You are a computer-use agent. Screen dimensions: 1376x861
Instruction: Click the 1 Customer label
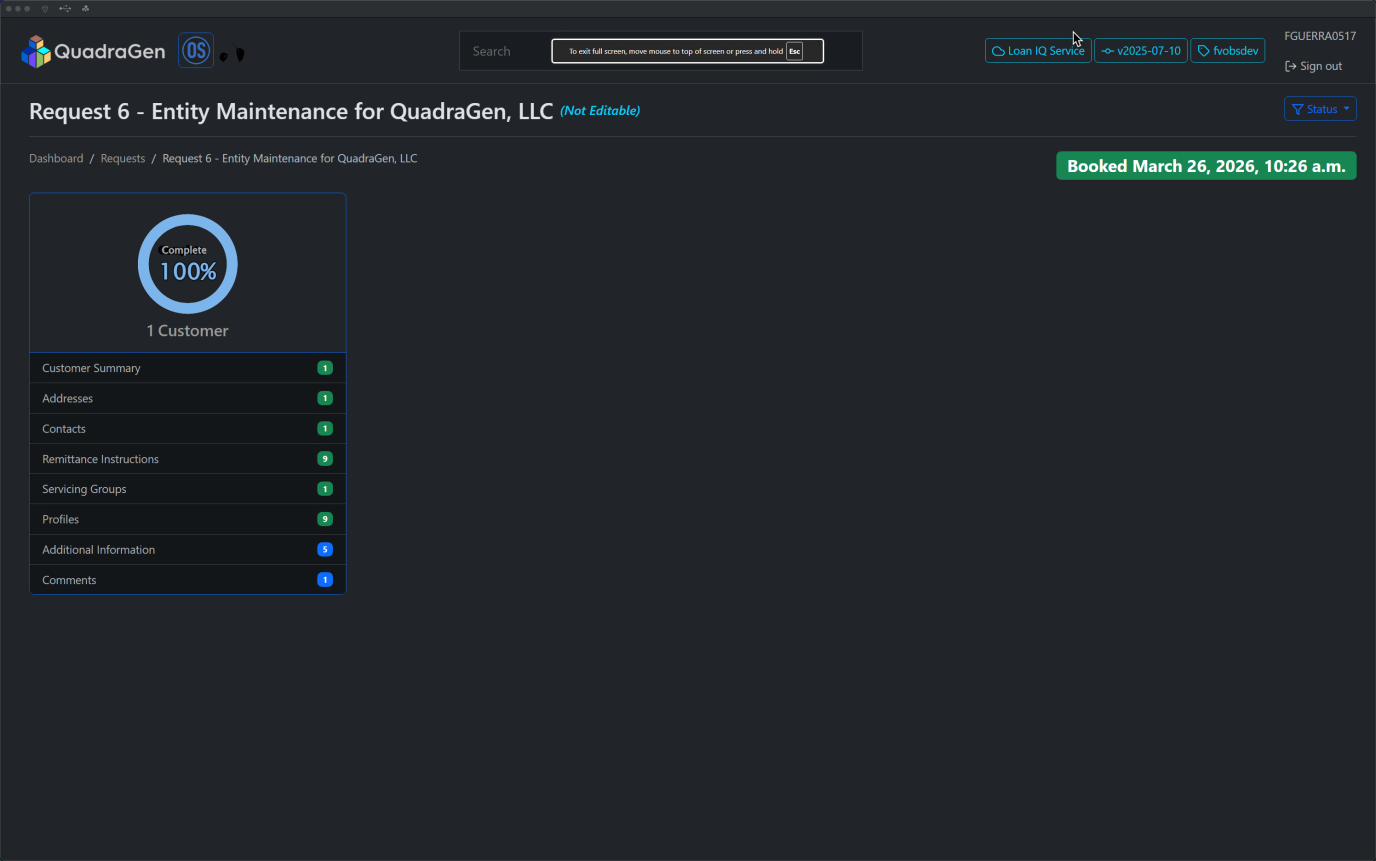coord(188,331)
